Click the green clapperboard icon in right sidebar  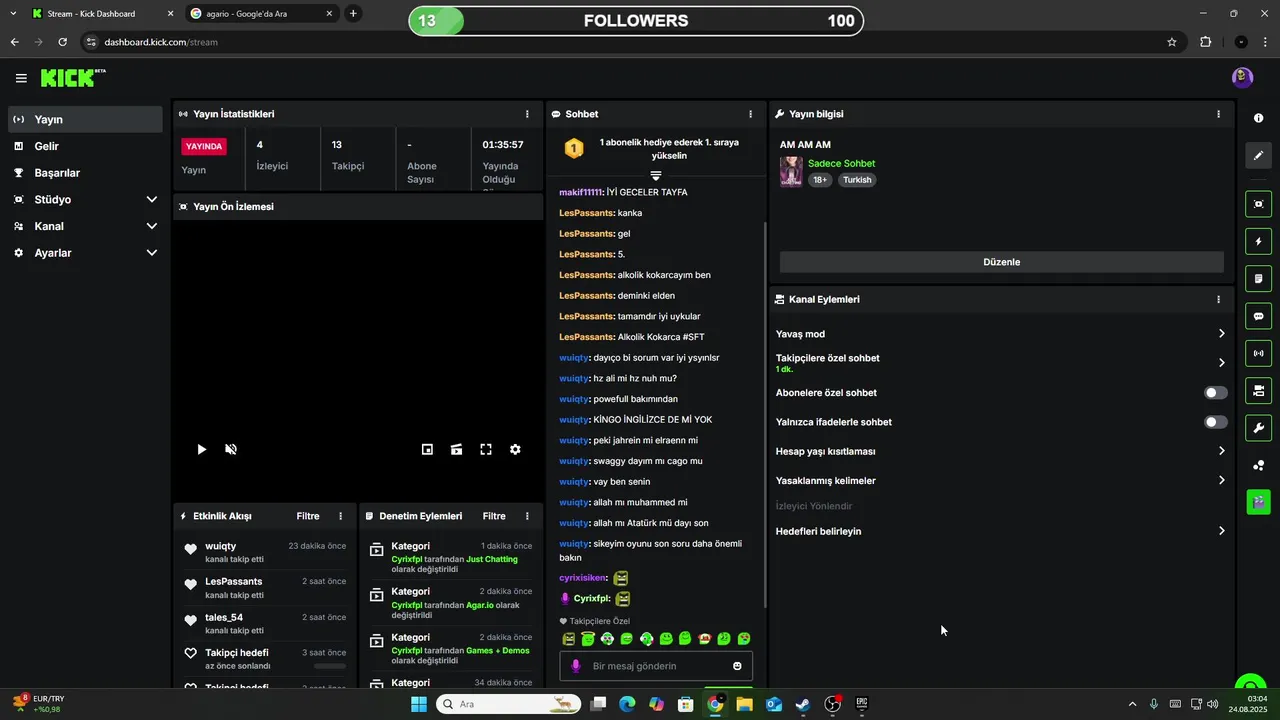(1258, 502)
